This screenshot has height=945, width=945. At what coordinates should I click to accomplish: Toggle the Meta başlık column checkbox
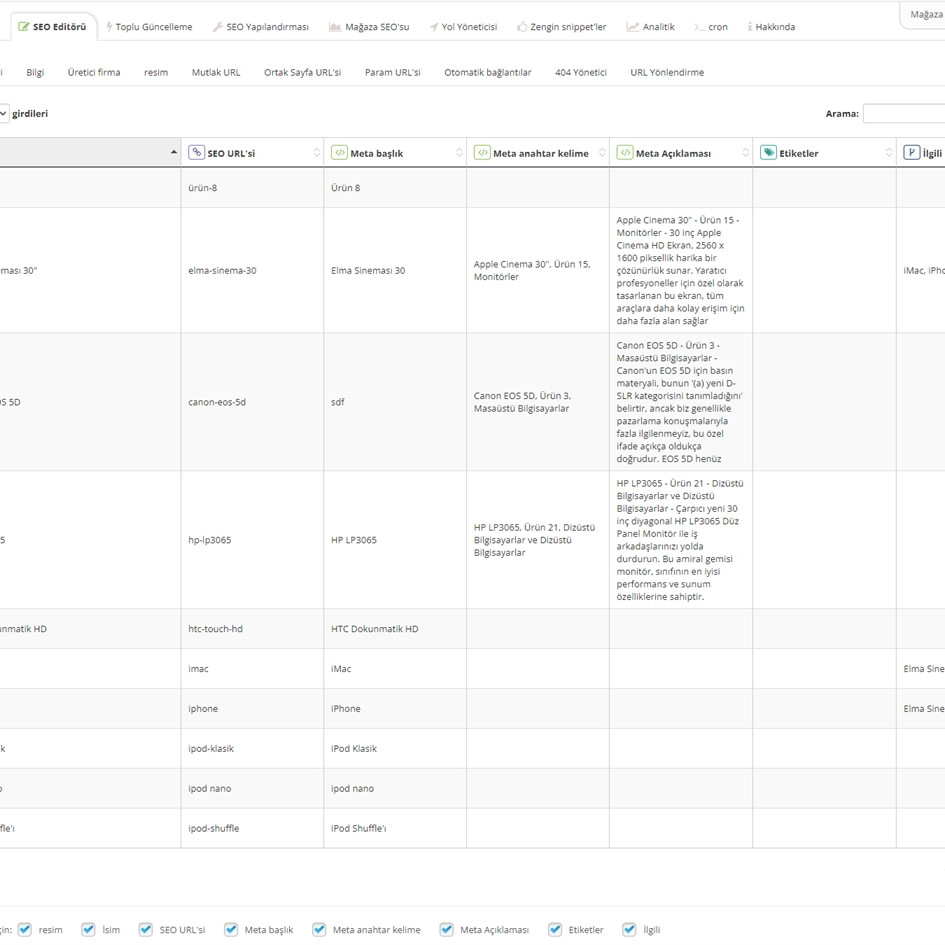pyautogui.click(x=231, y=929)
